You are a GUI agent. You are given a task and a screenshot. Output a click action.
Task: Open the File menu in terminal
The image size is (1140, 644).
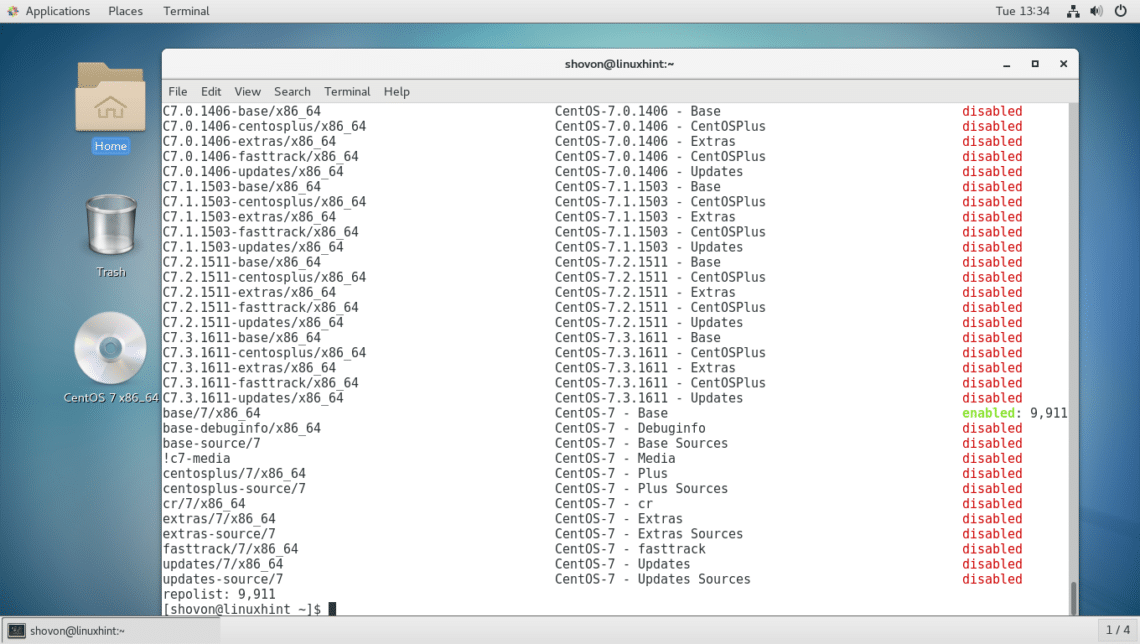177,91
